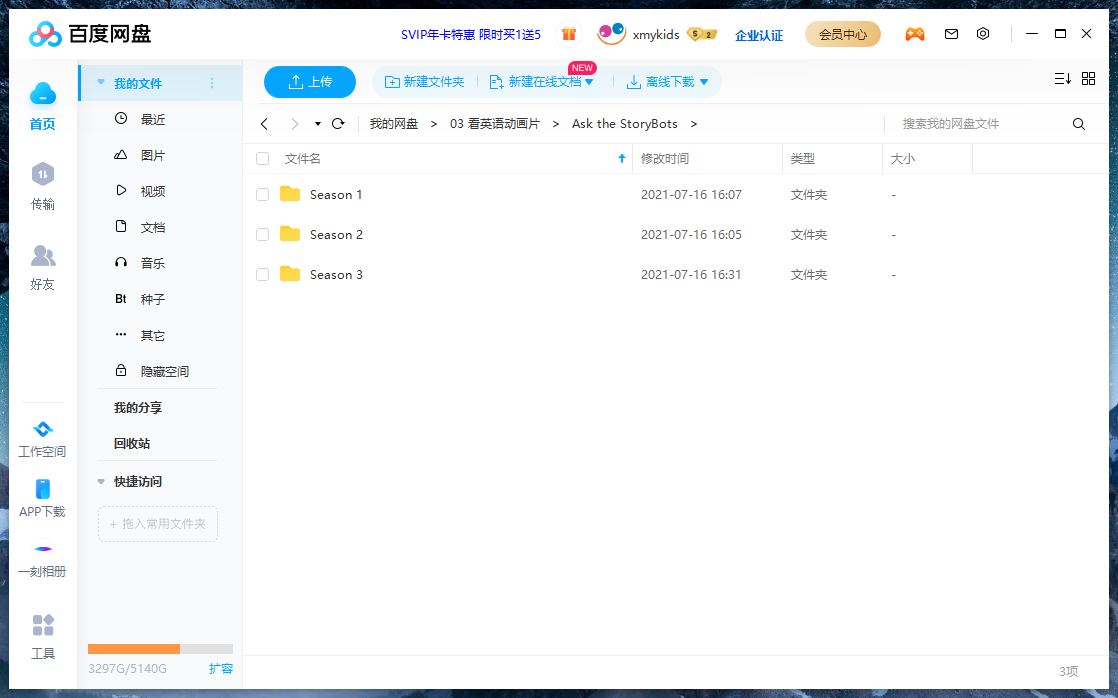Open 一刻相册 album
Viewport: 1118px width, 698px height.
42,560
